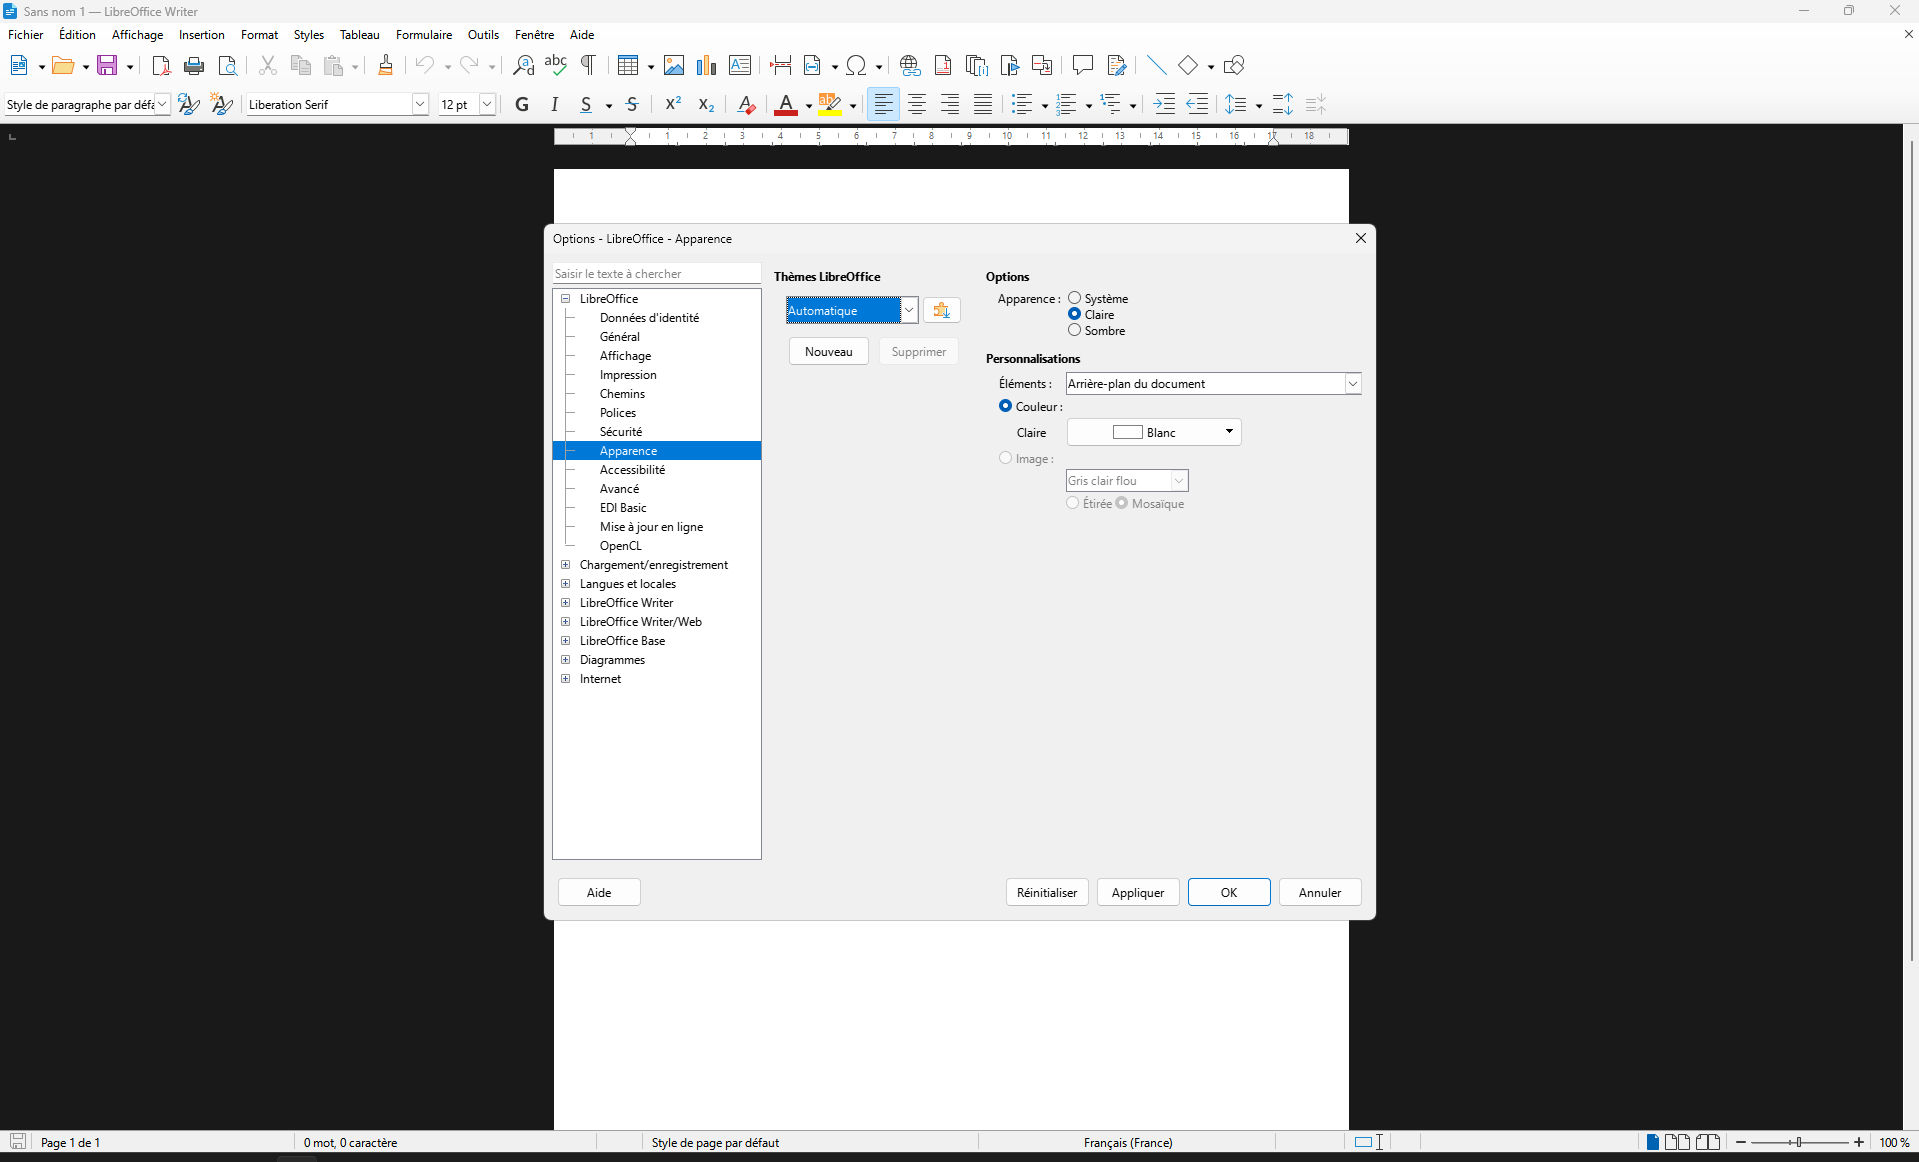Open the Tableau menu
Viewport: 1919px width, 1162px height.
(359, 35)
